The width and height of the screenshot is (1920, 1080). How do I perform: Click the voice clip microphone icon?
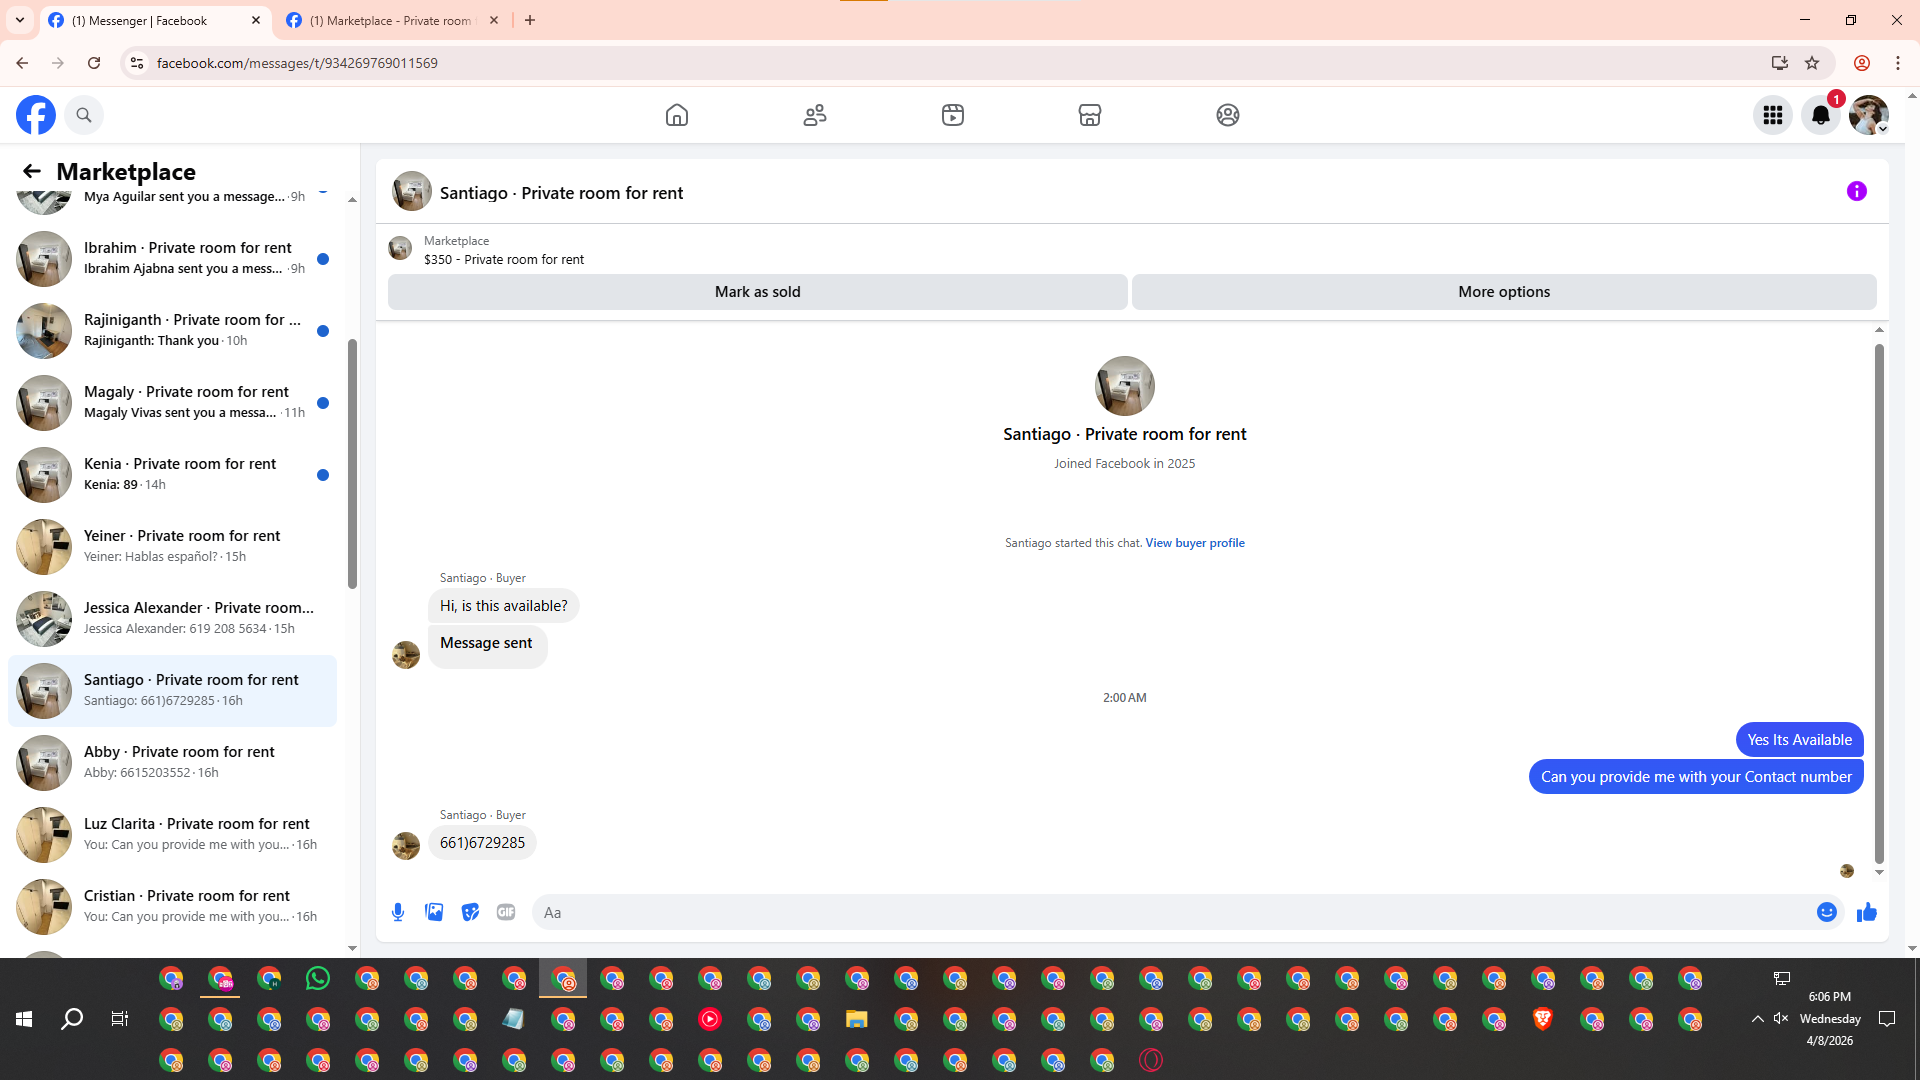pyautogui.click(x=398, y=912)
